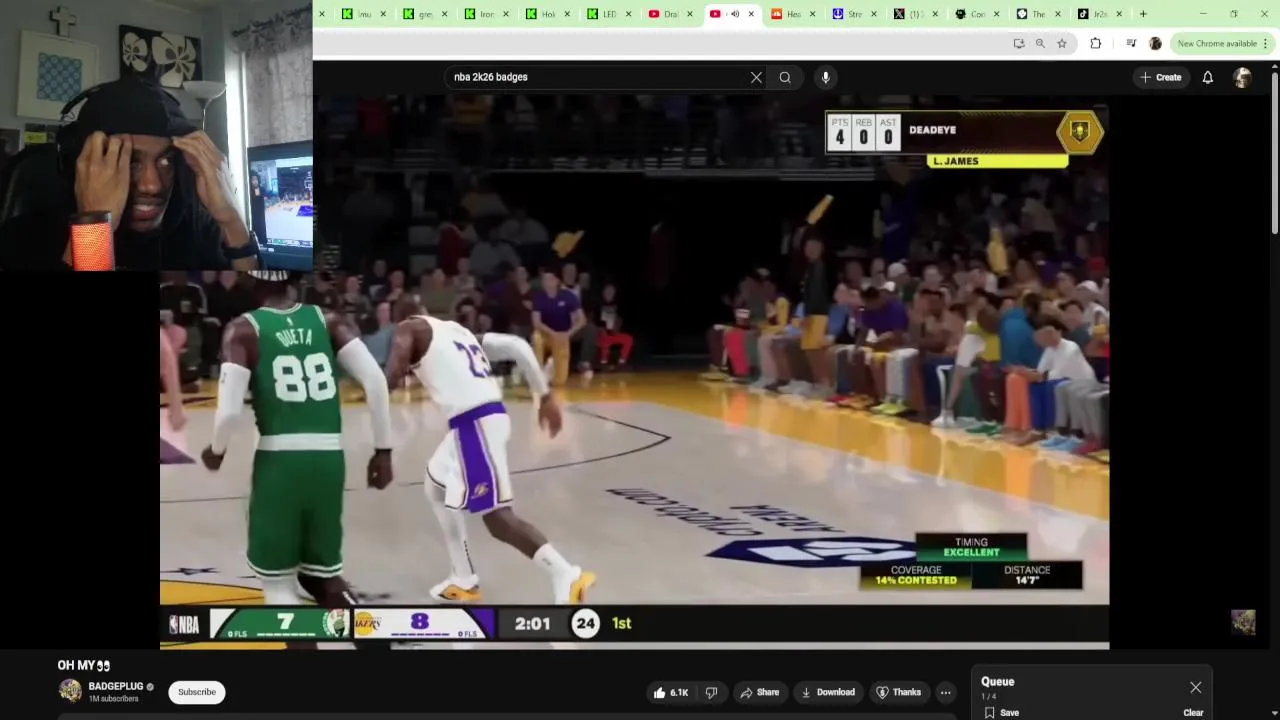Image resolution: width=1280 pixels, height=720 pixels.
Task: Open a new browser tab
Action: point(1143,14)
